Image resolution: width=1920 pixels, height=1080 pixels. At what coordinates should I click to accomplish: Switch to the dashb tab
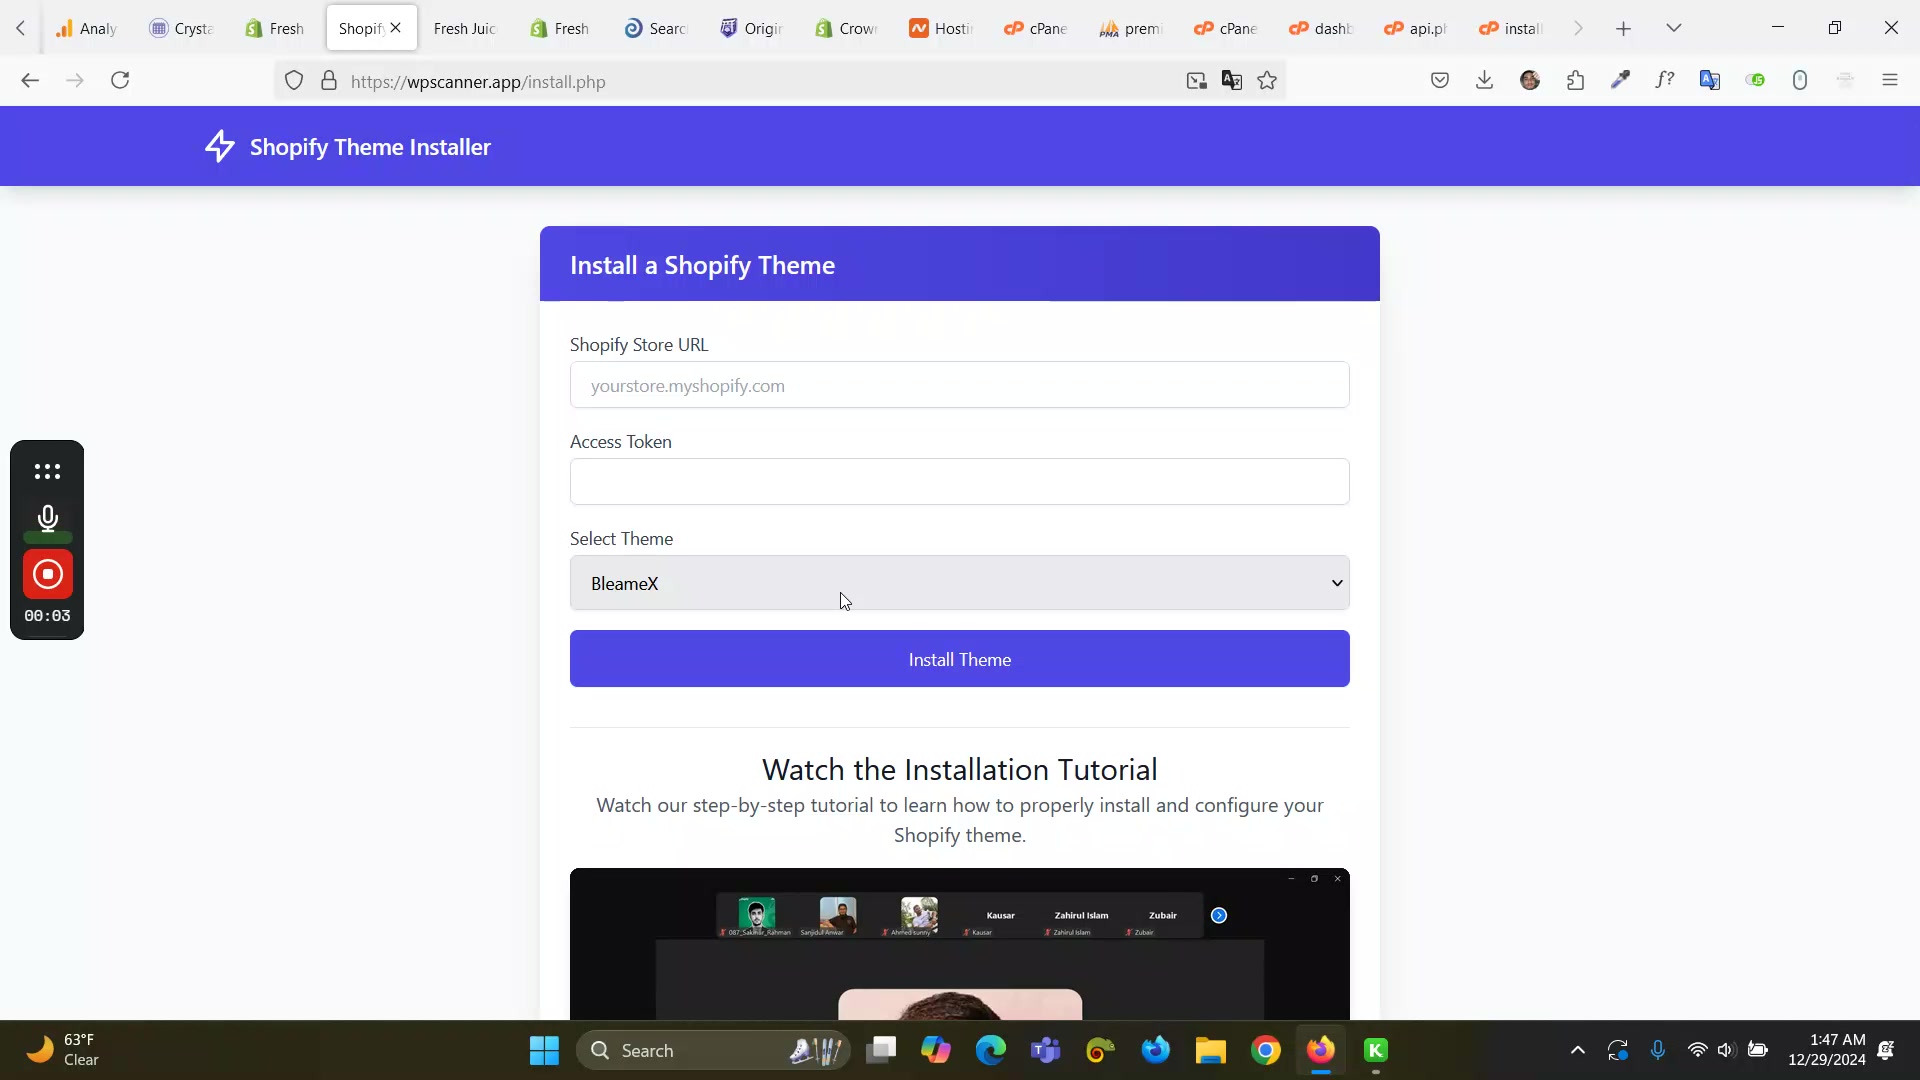coord(1321,28)
